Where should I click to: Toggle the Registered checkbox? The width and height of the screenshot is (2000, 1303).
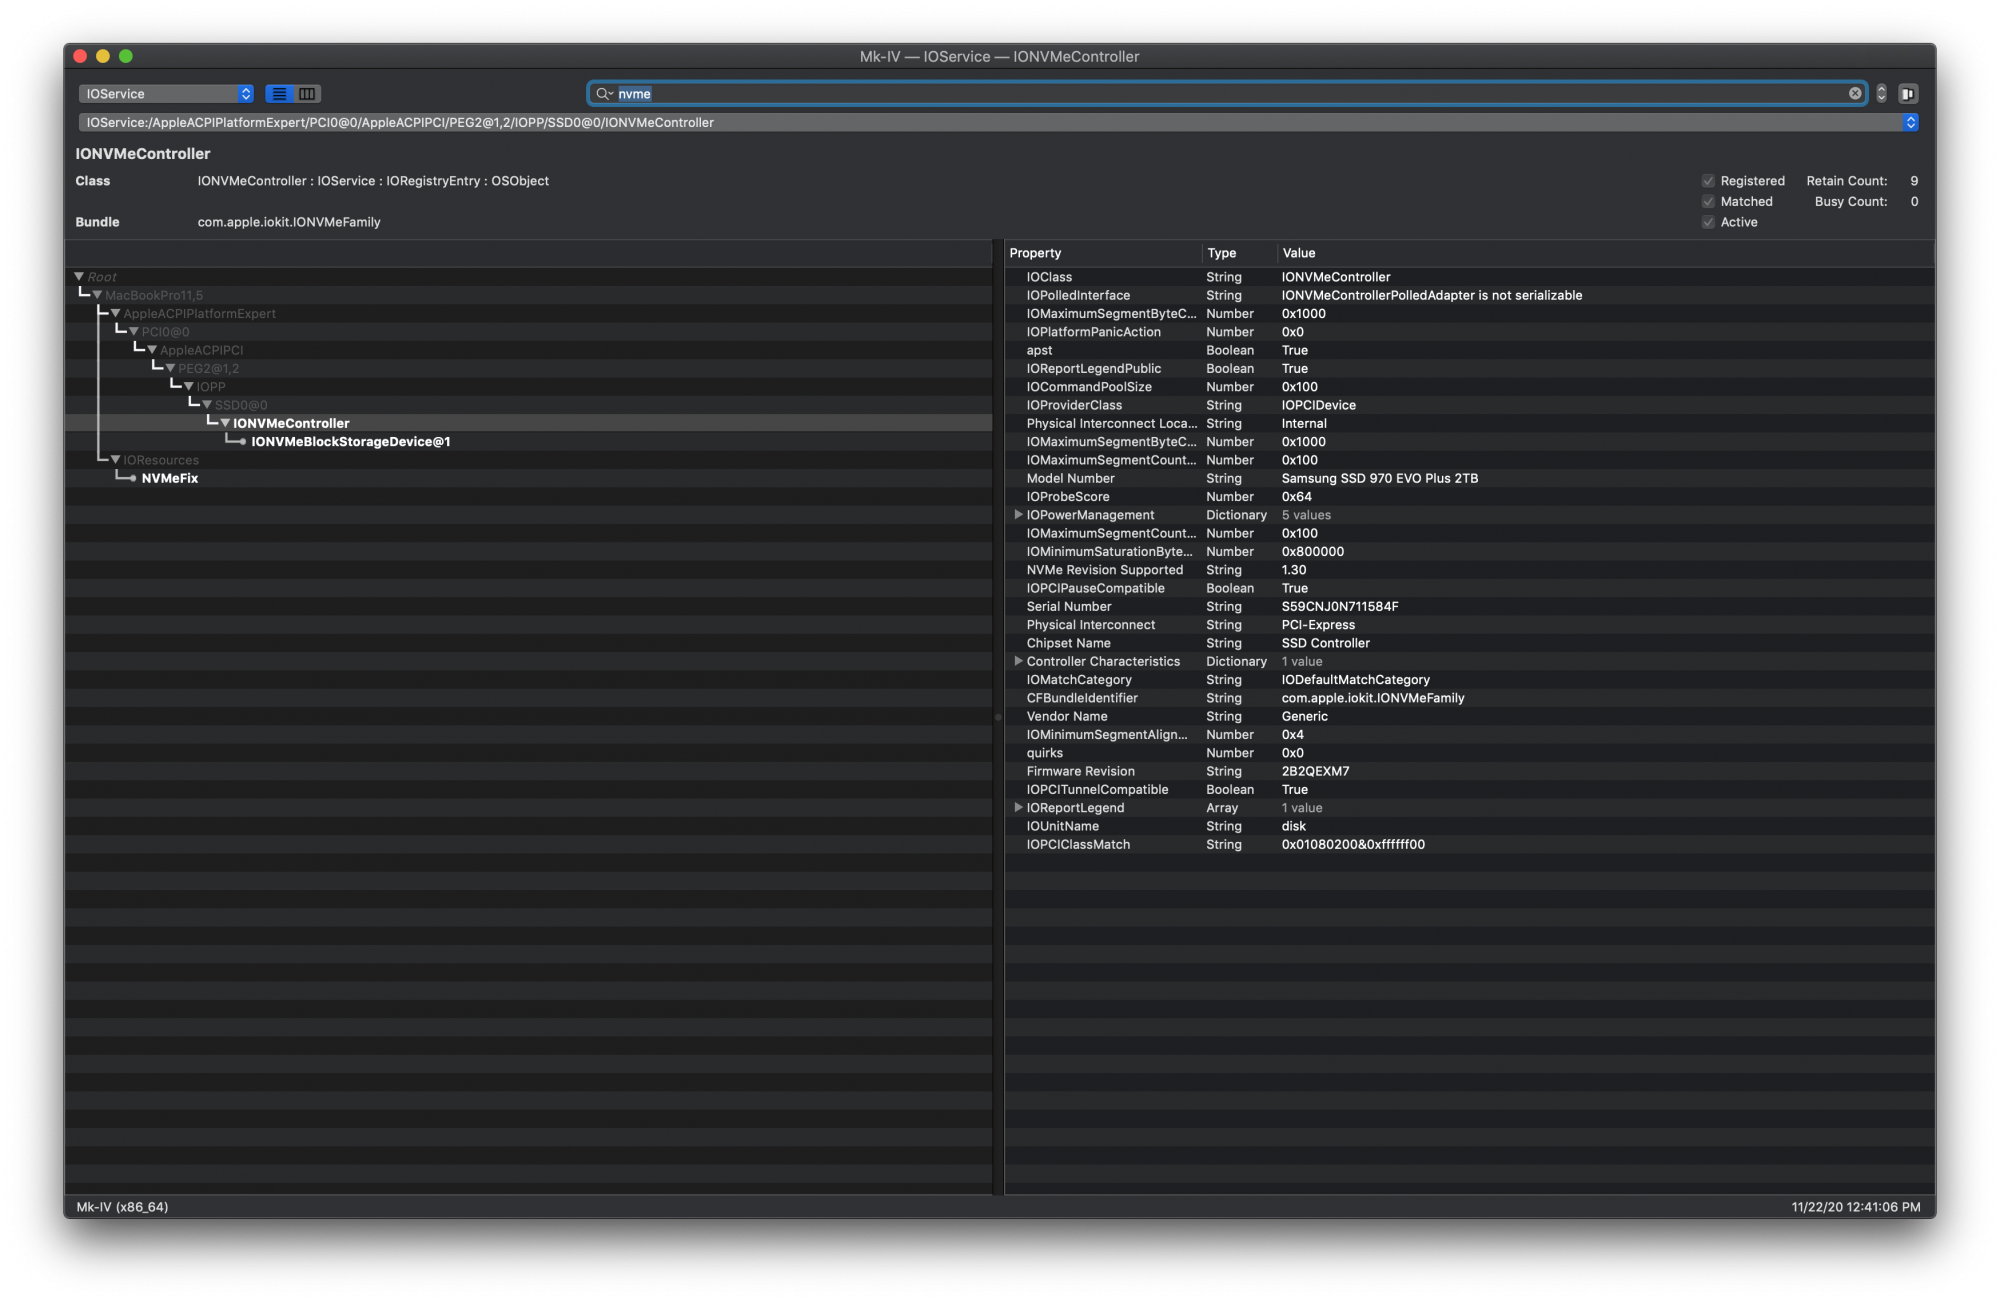pyautogui.click(x=1708, y=181)
